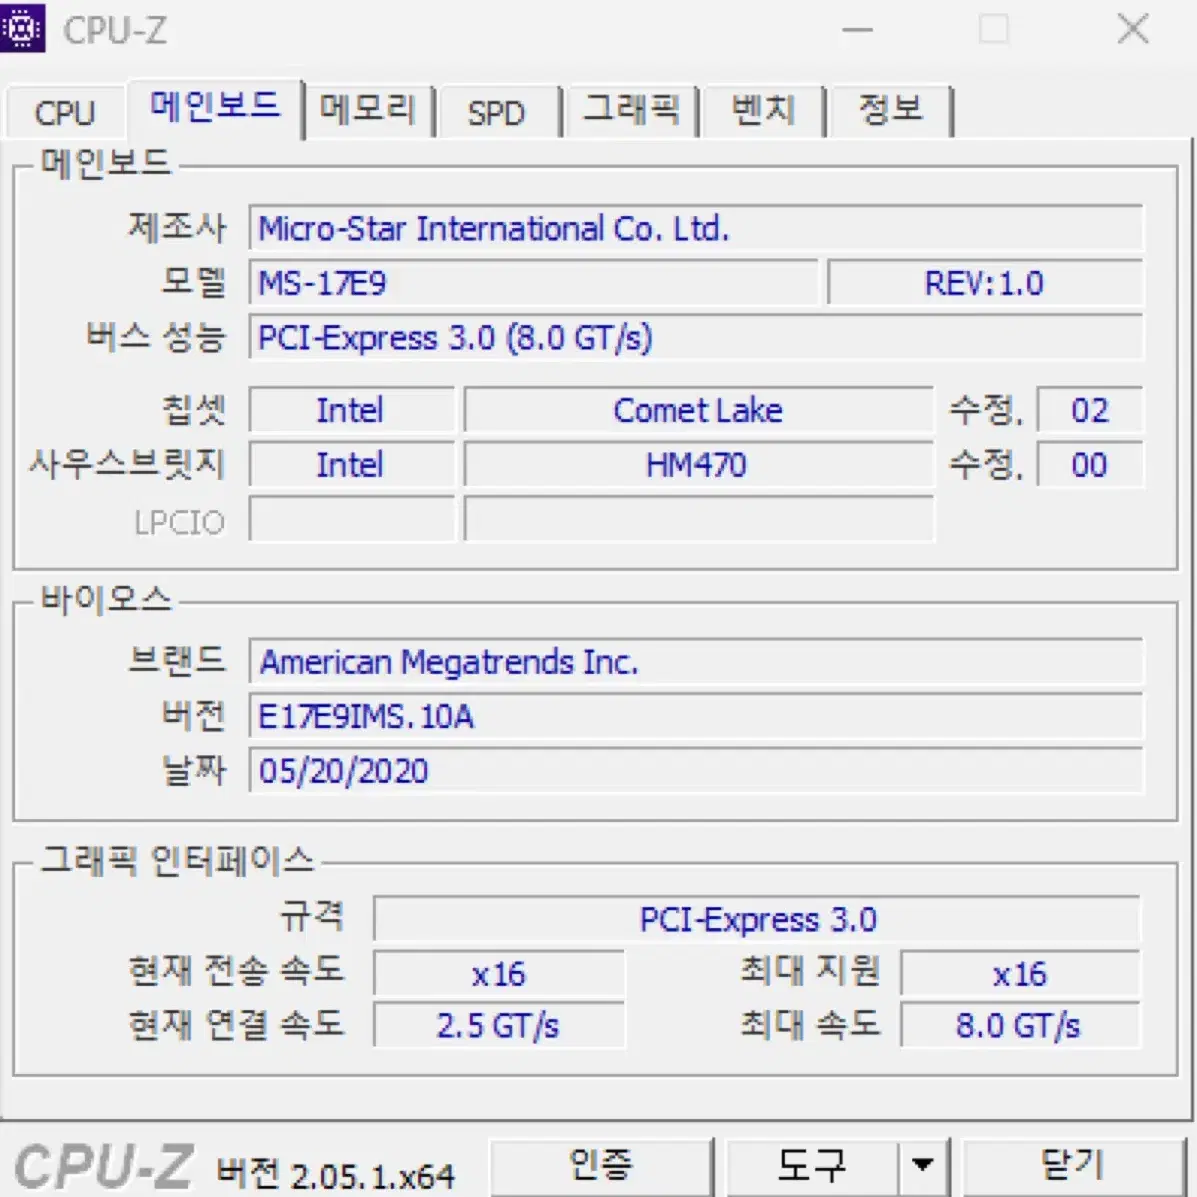Click the model value MS-17E9
The image size is (1197, 1197).
tap(534, 283)
